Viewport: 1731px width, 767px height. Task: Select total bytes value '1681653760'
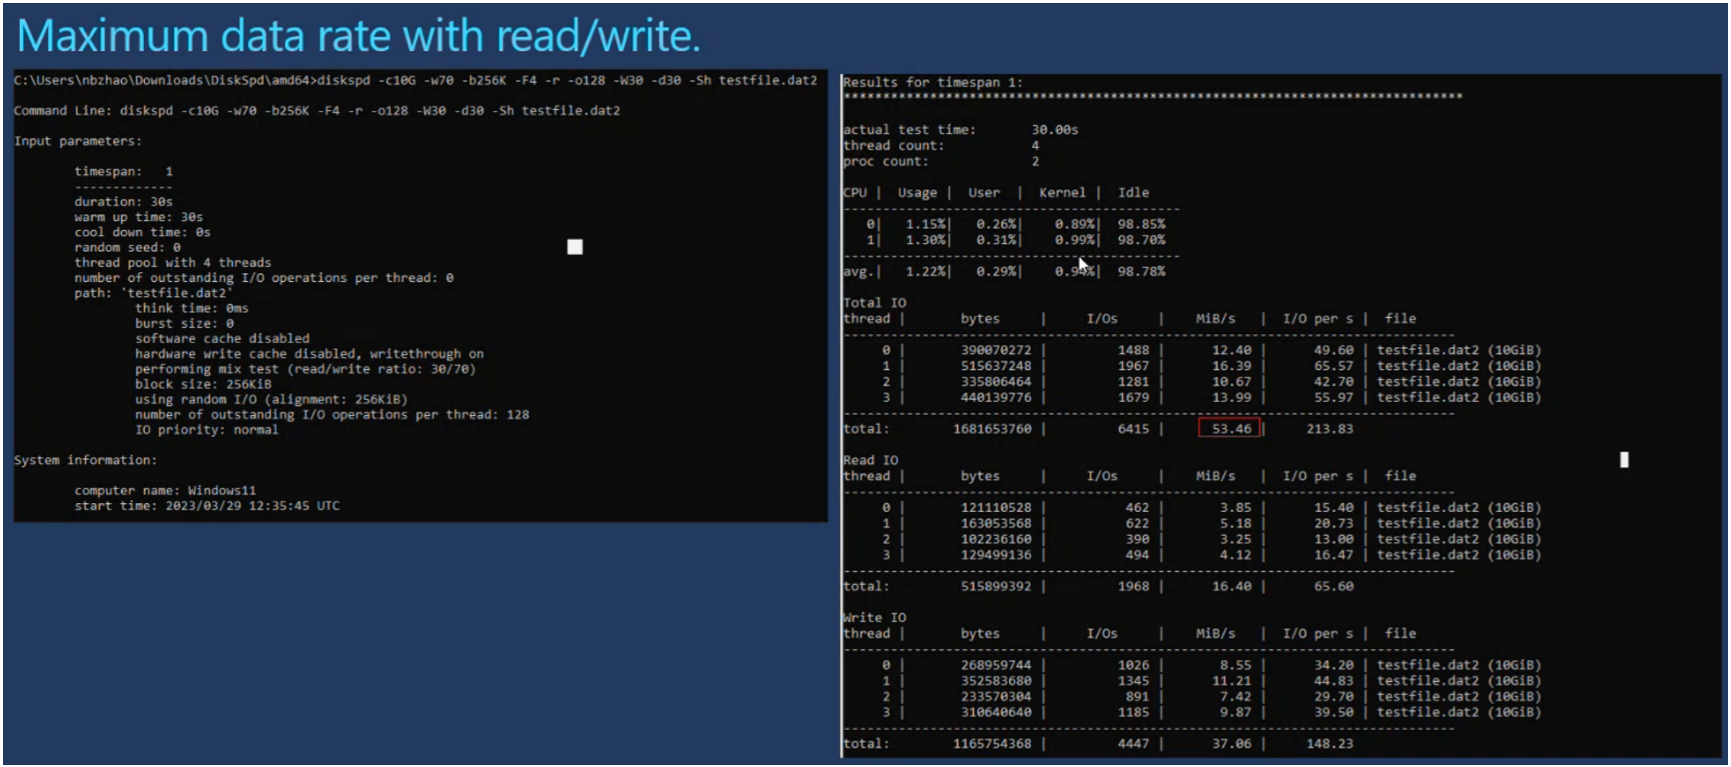(x=992, y=429)
